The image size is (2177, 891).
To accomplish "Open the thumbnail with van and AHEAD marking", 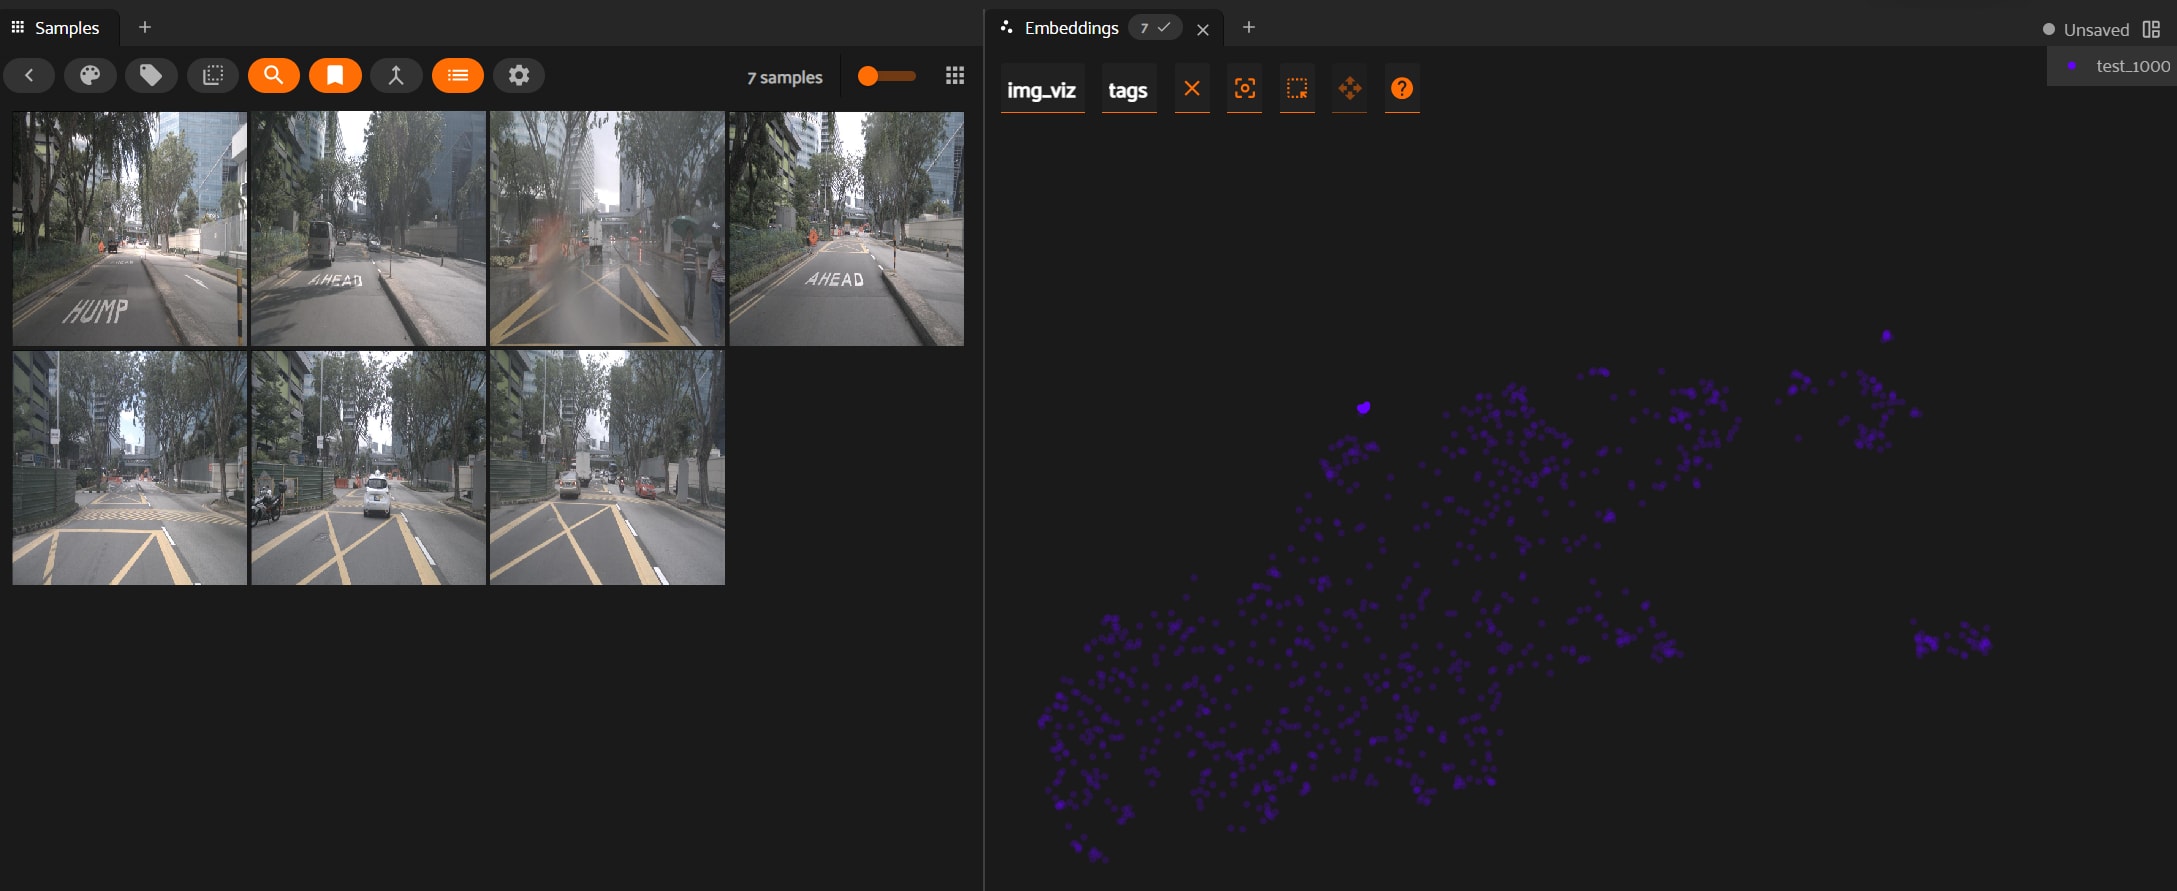I will pyautogui.click(x=368, y=229).
